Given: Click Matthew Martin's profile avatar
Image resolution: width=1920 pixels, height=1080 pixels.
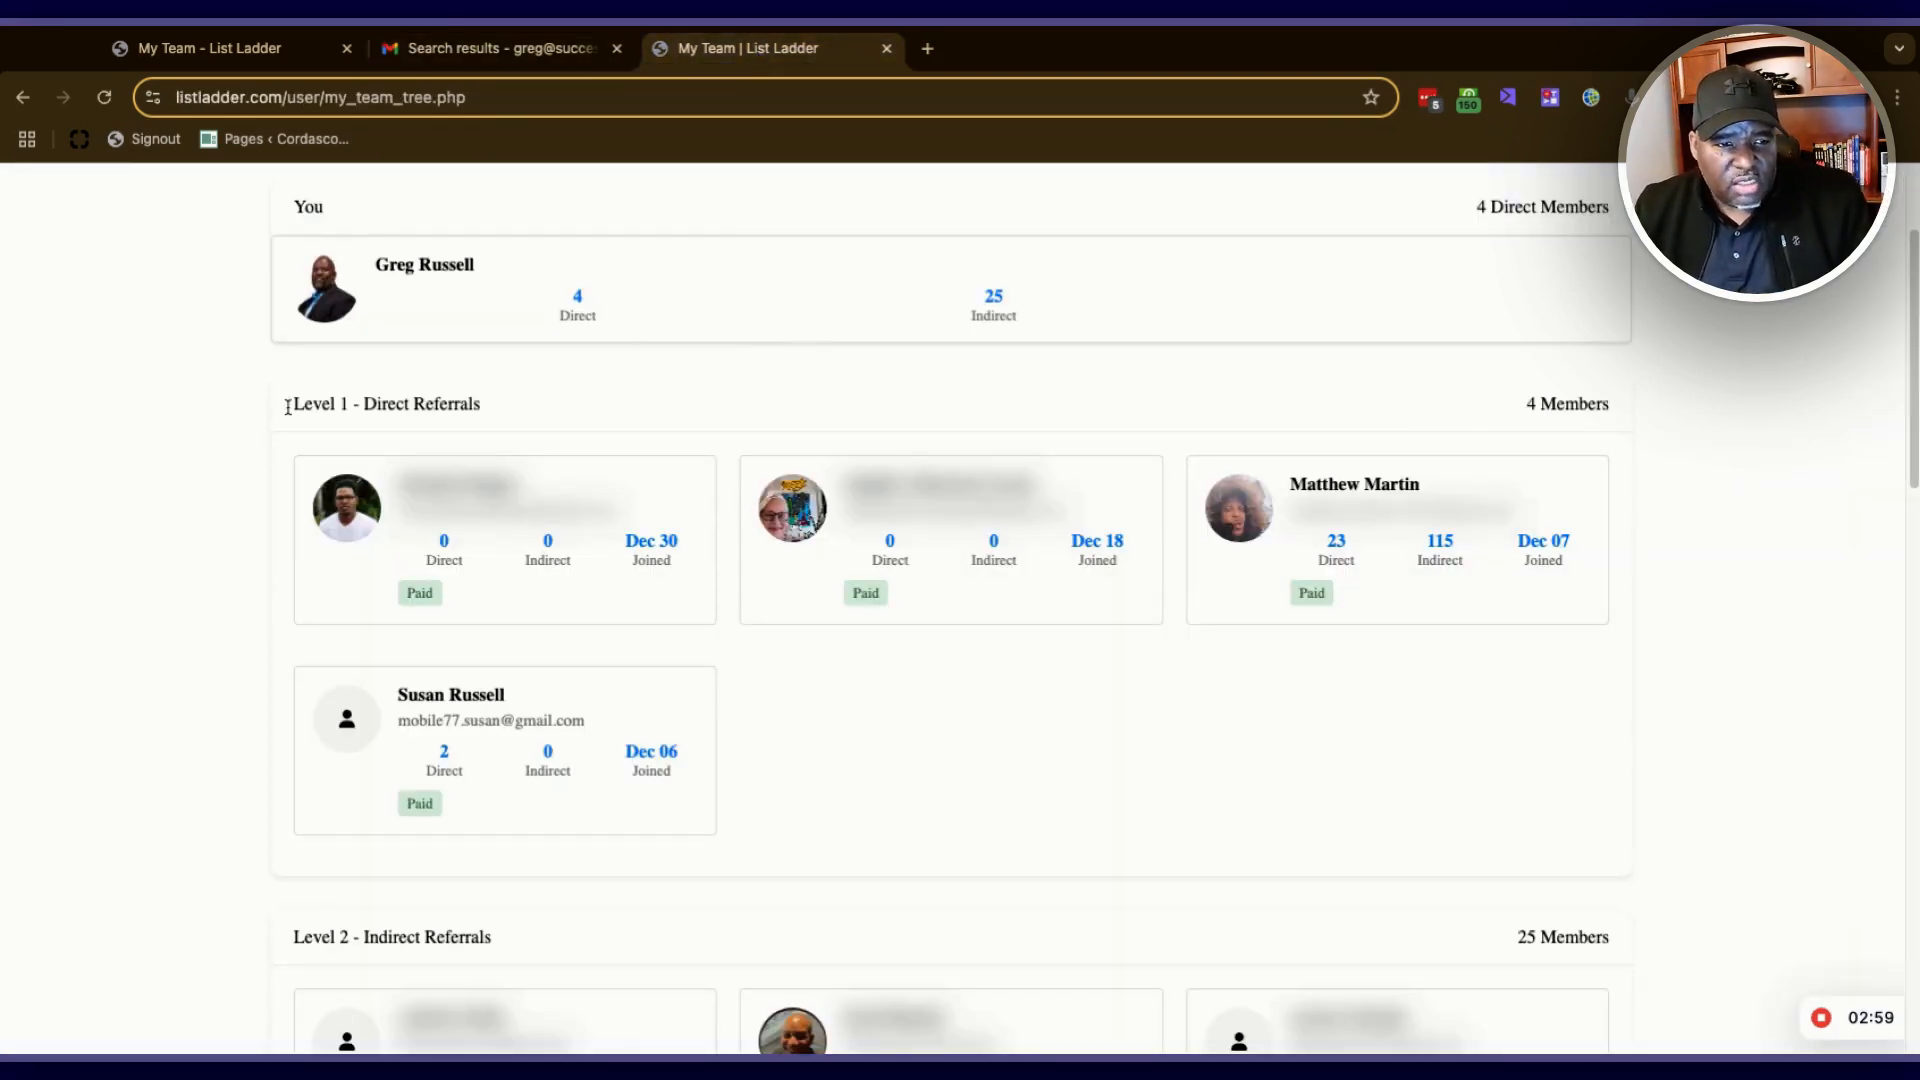Looking at the screenshot, I should point(1239,507).
